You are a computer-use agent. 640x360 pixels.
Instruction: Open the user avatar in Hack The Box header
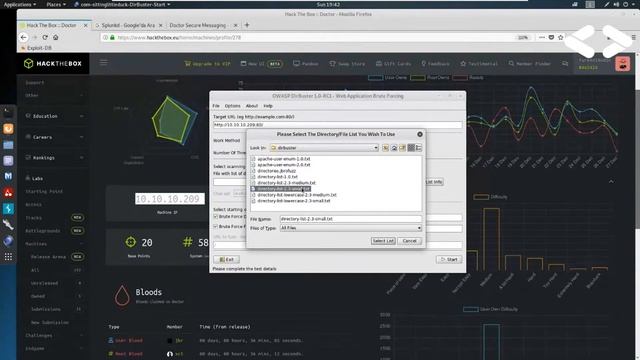coord(622,64)
